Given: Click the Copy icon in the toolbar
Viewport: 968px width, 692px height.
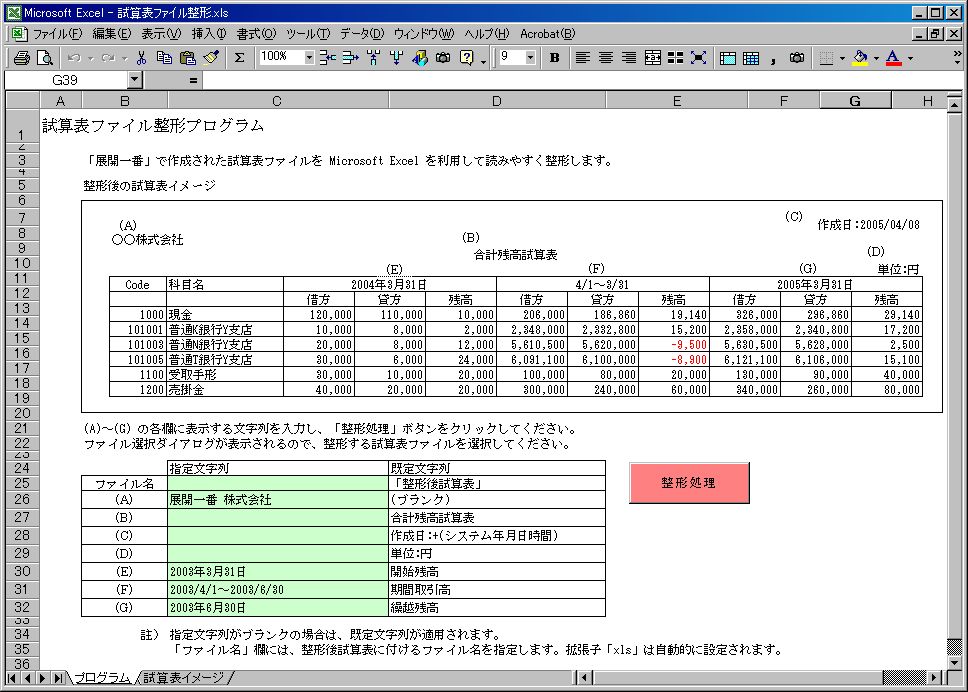Looking at the screenshot, I should (164, 58).
